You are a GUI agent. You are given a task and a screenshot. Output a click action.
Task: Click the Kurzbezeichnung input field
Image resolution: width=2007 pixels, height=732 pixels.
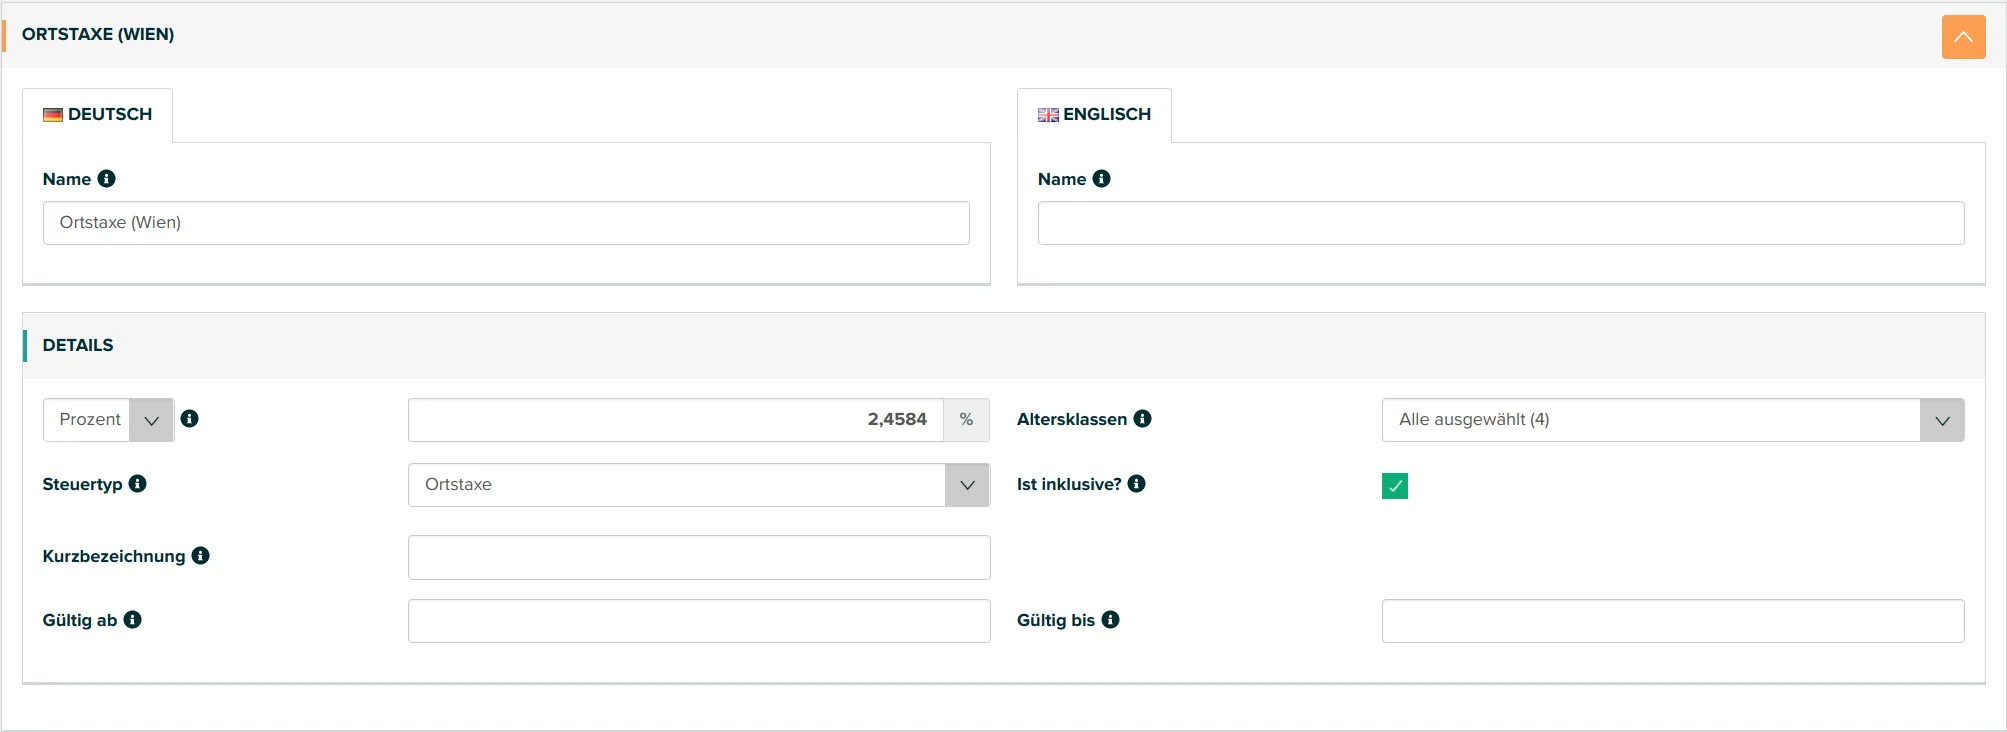pos(699,557)
